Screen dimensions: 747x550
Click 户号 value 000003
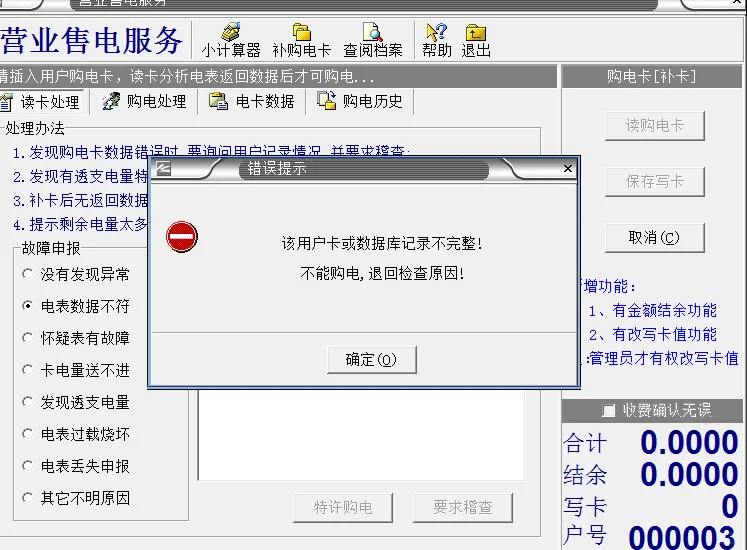682,538
